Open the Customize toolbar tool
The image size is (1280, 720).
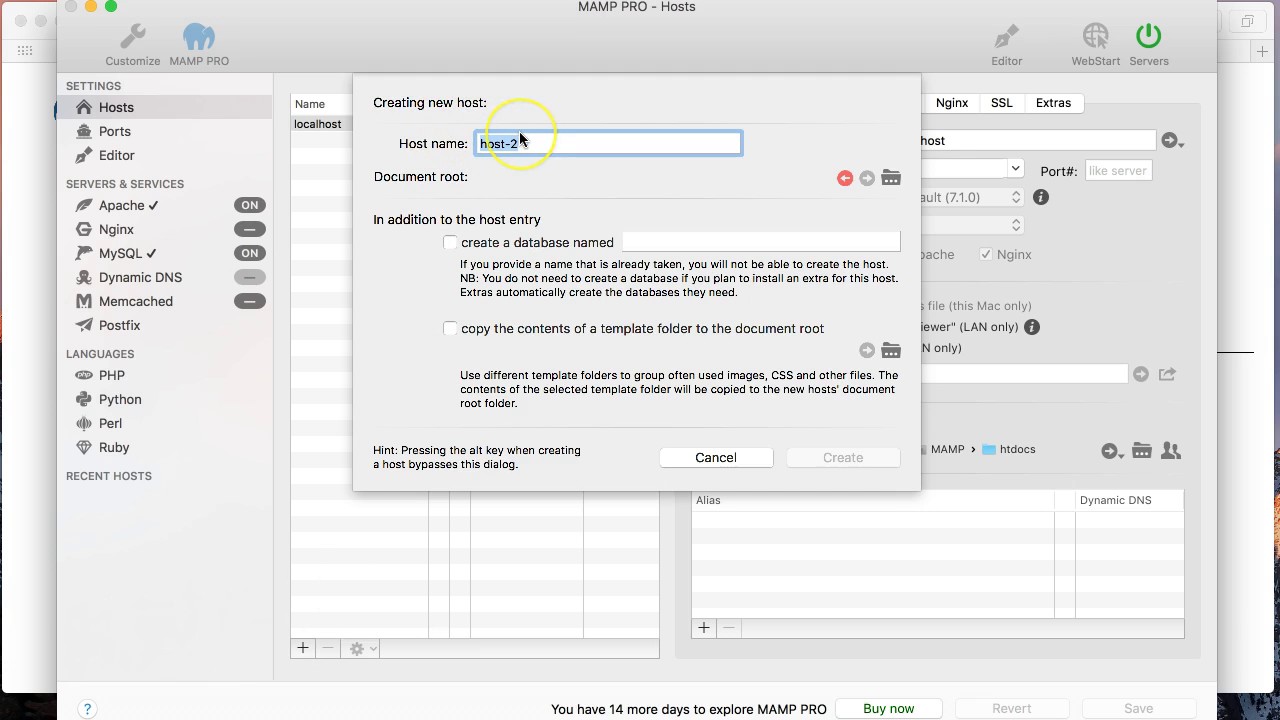[133, 46]
